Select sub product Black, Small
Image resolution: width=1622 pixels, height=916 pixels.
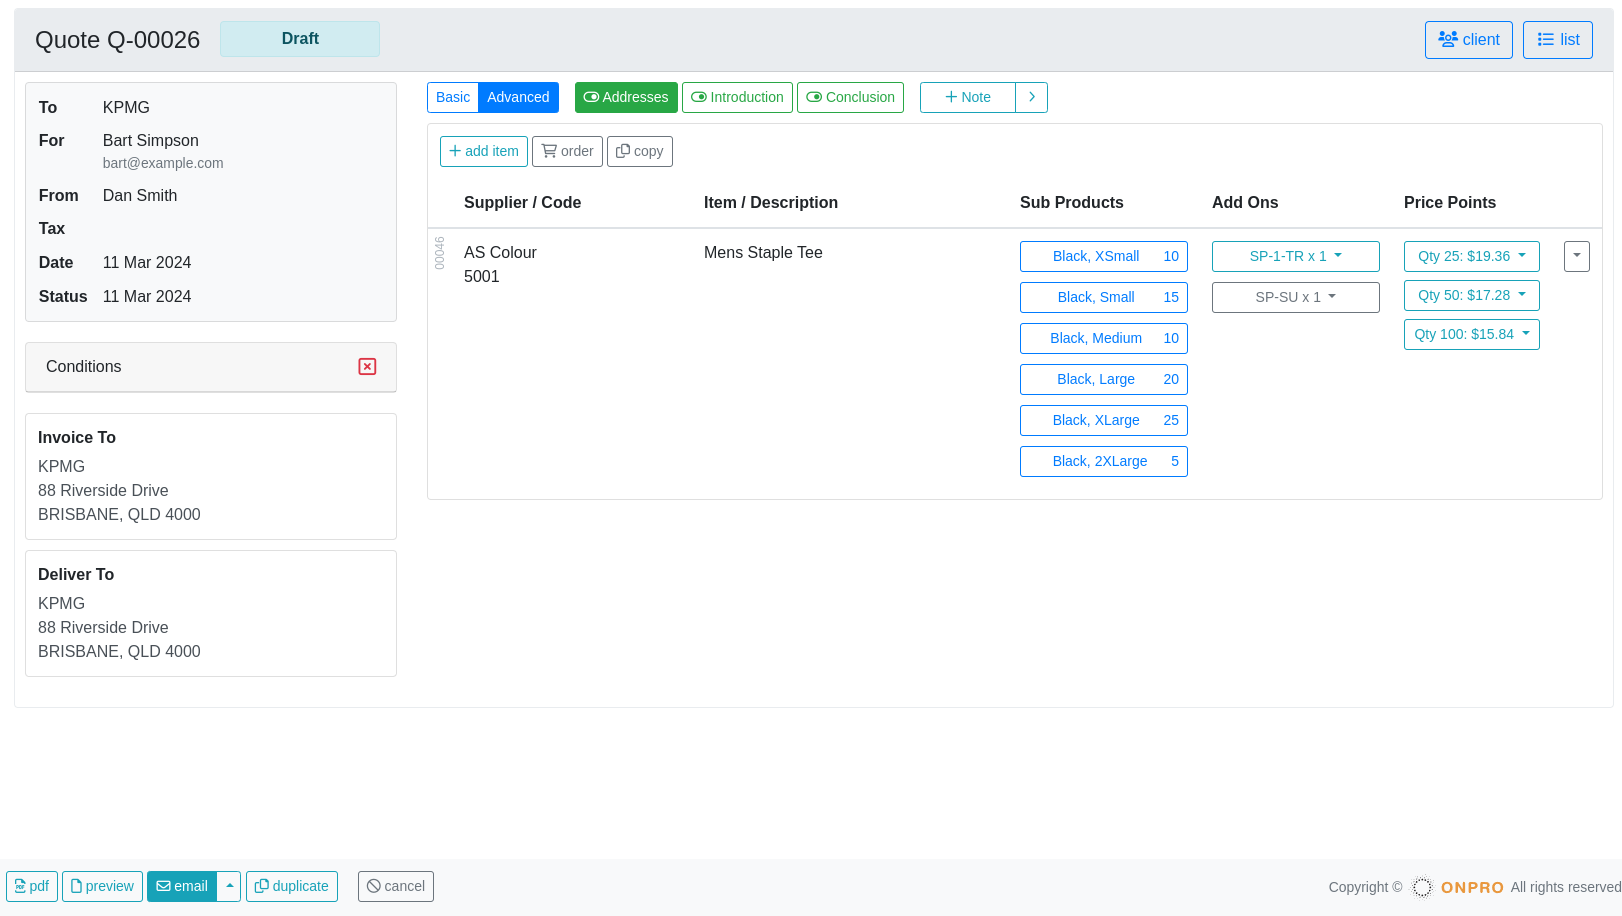1104,297
